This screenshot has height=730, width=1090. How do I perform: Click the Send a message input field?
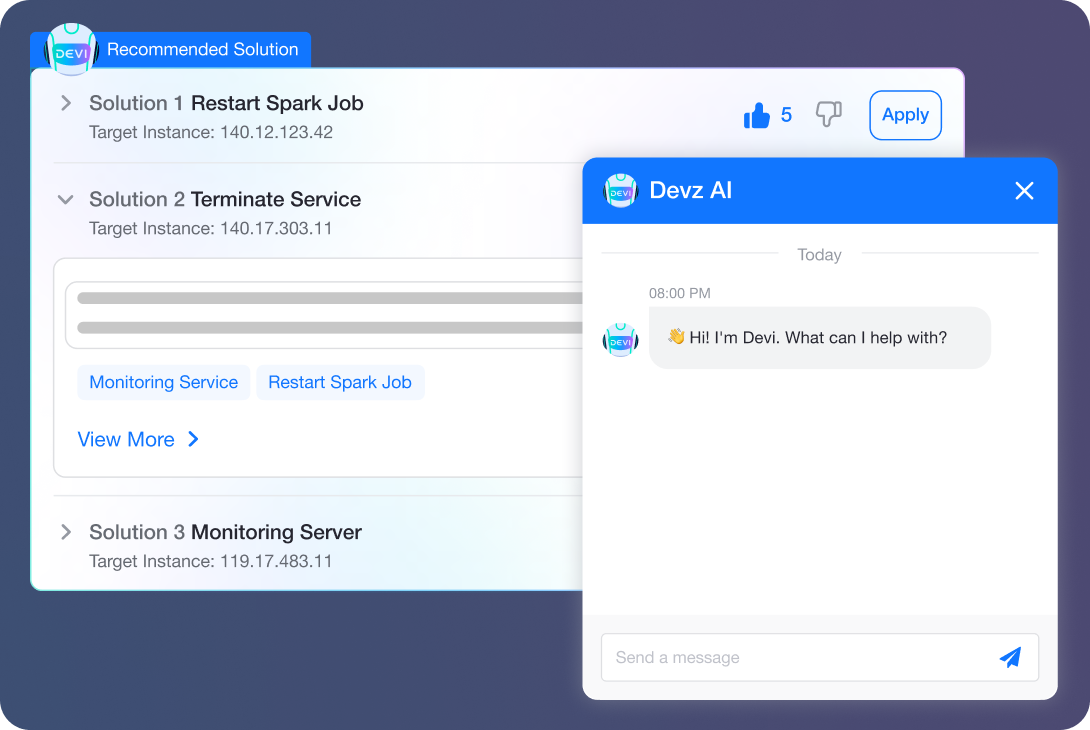(780, 657)
